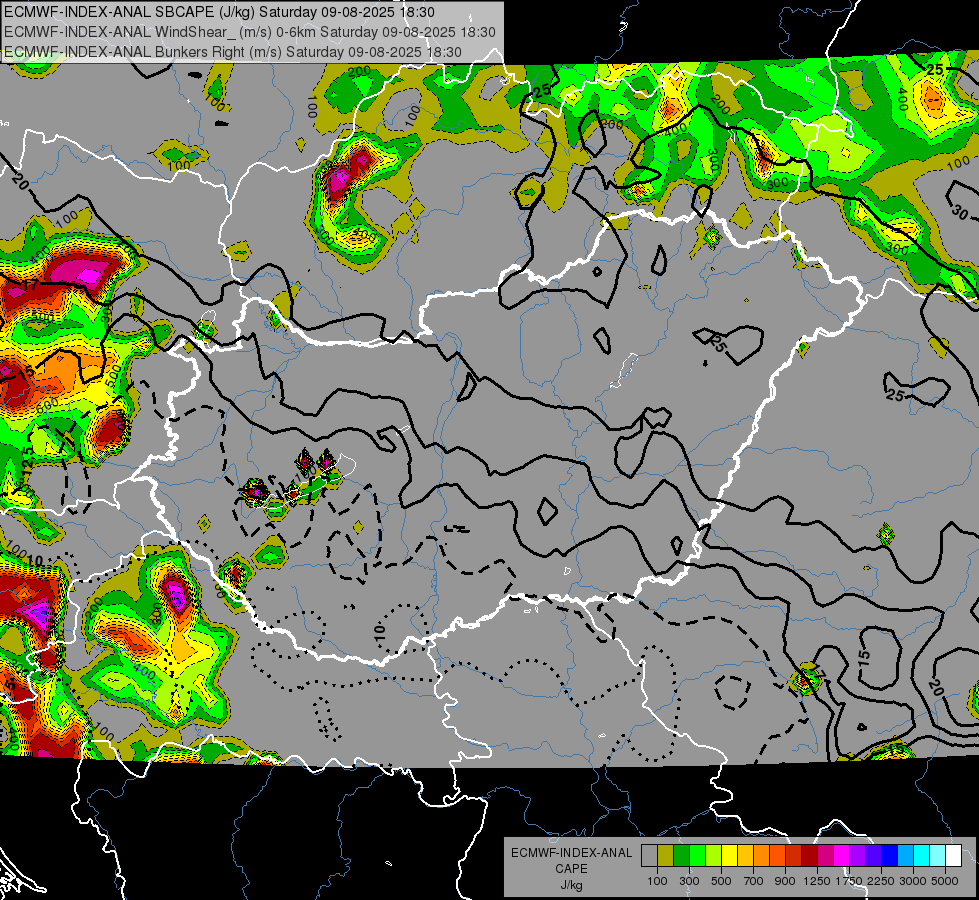Select the bright green legend swatch

(697, 856)
